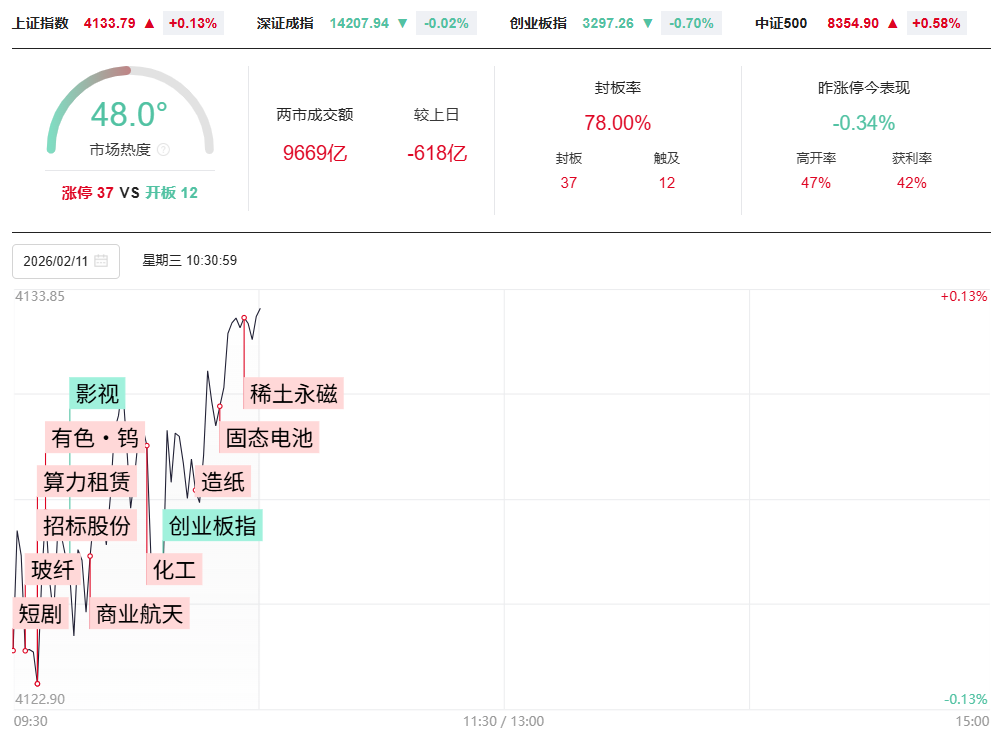Click the market heat help question-mark icon

click(164, 150)
